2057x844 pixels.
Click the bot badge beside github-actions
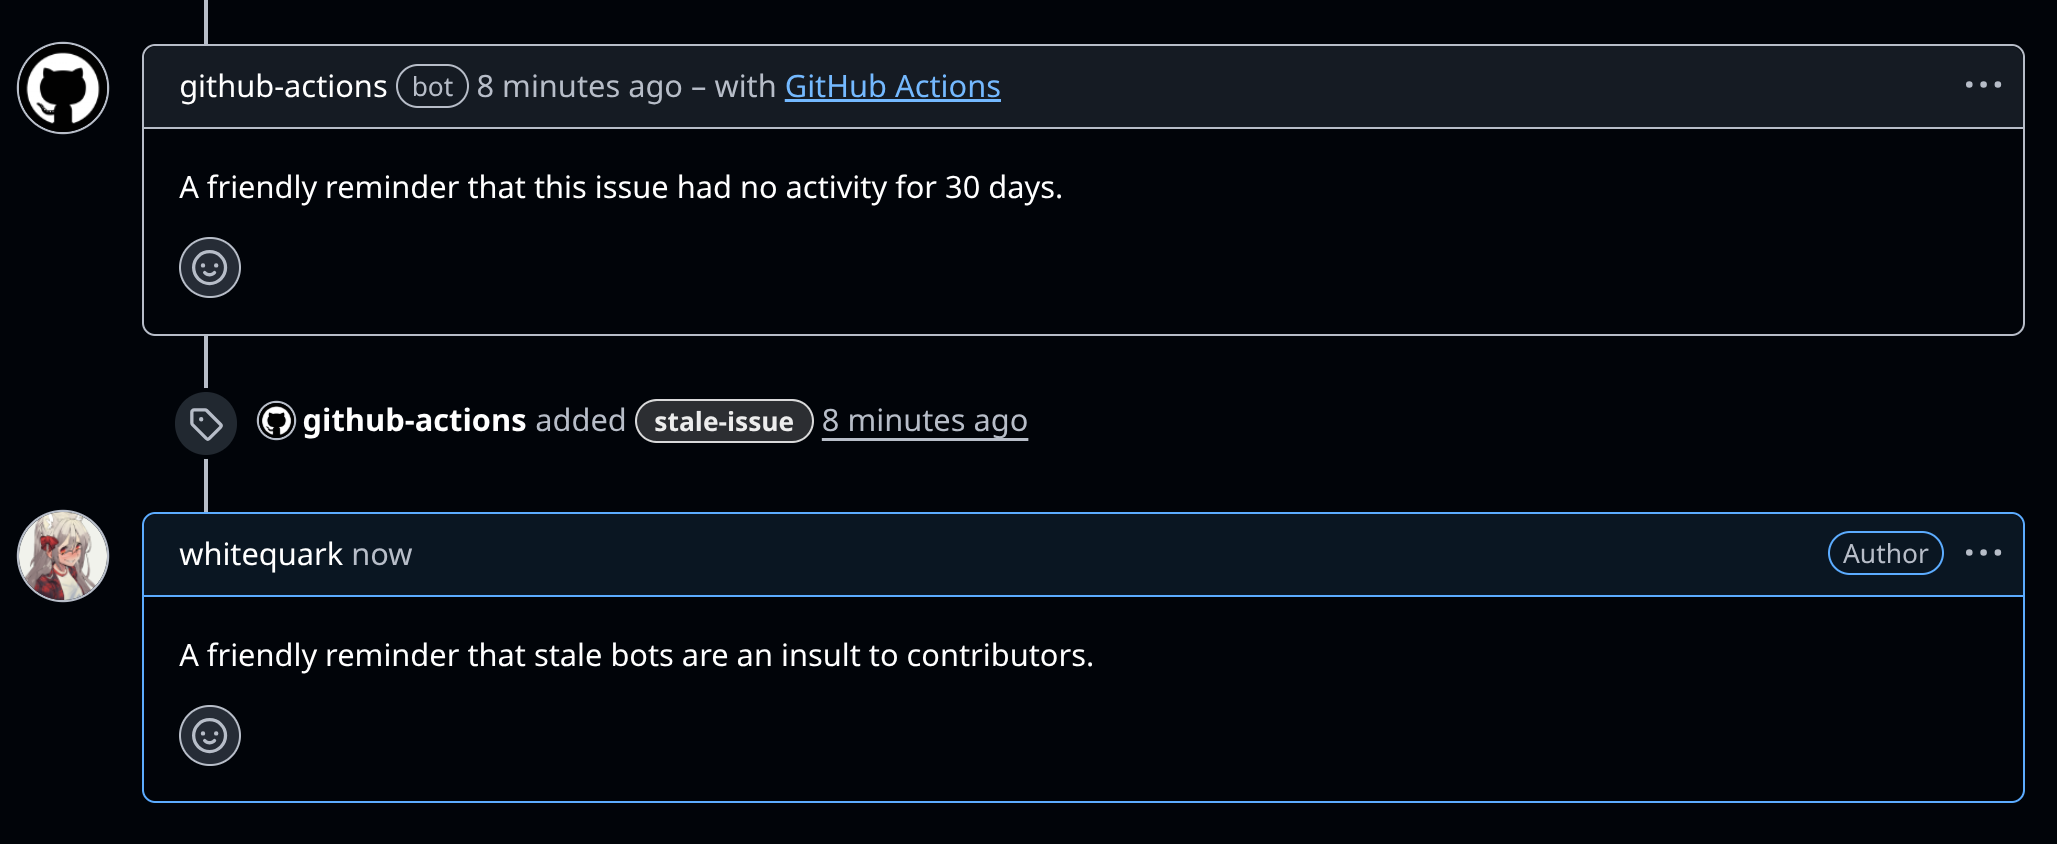tap(432, 87)
